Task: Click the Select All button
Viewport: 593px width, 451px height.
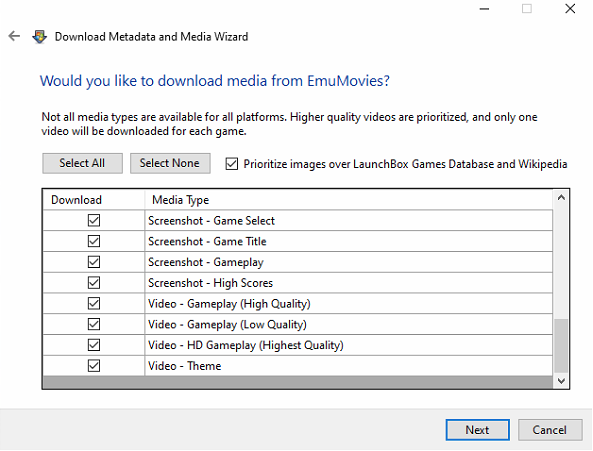Action: [82, 163]
